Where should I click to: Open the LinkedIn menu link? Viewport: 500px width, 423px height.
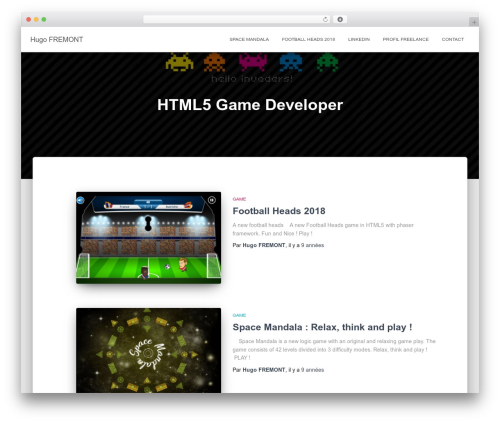click(x=359, y=39)
